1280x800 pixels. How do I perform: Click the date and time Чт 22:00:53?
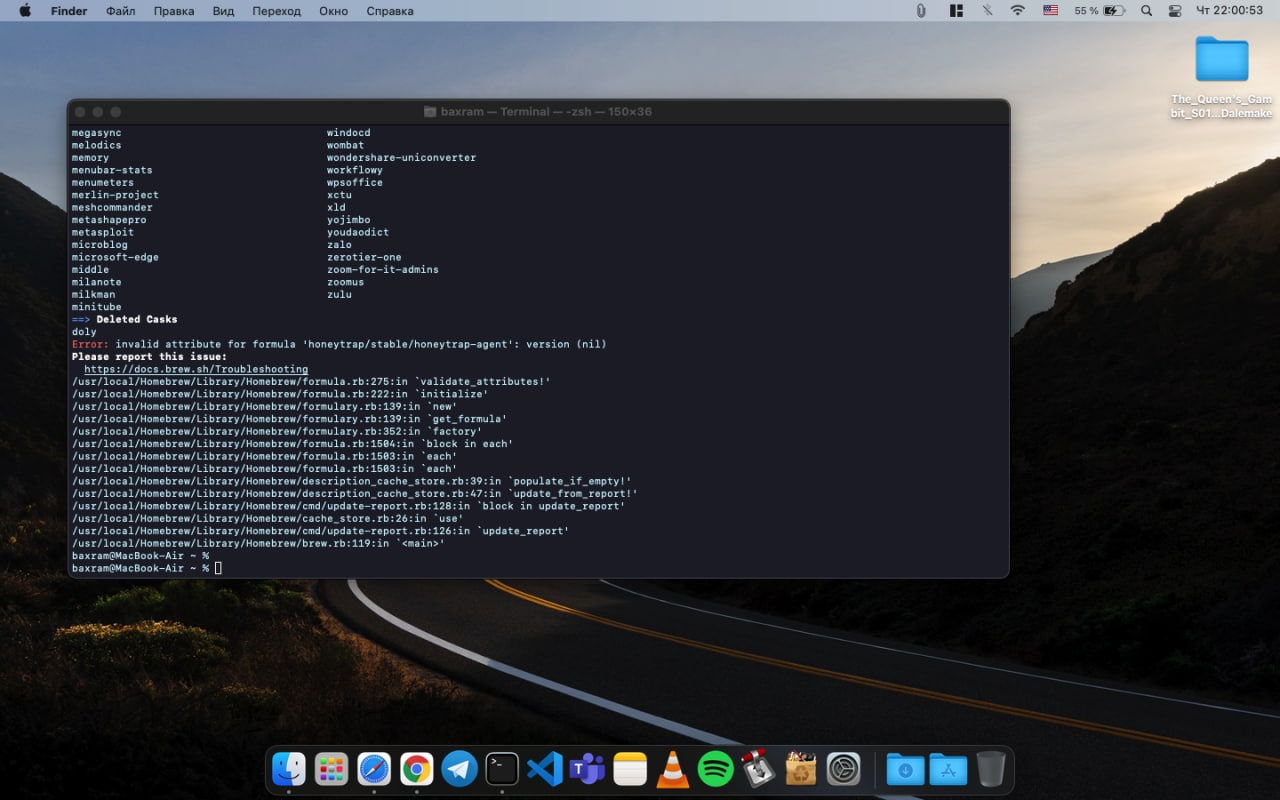click(x=1229, y=11)
